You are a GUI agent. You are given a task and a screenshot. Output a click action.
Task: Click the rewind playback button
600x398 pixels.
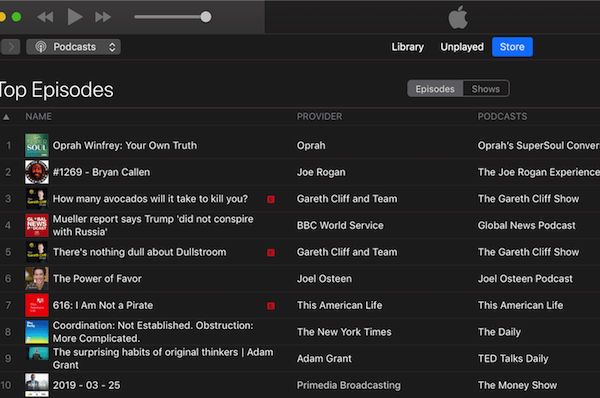pos(45,17)
